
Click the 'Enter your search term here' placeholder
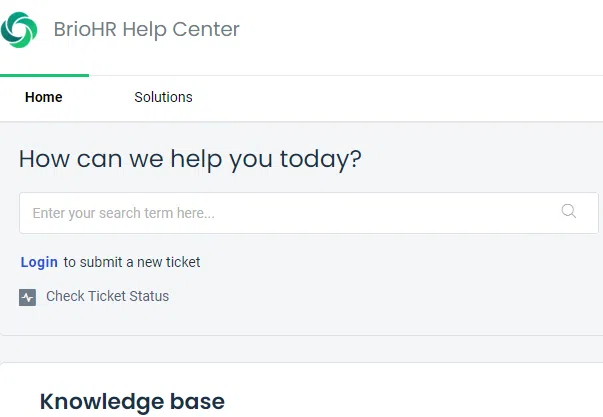pyautogui.click(x=123, y=213)
